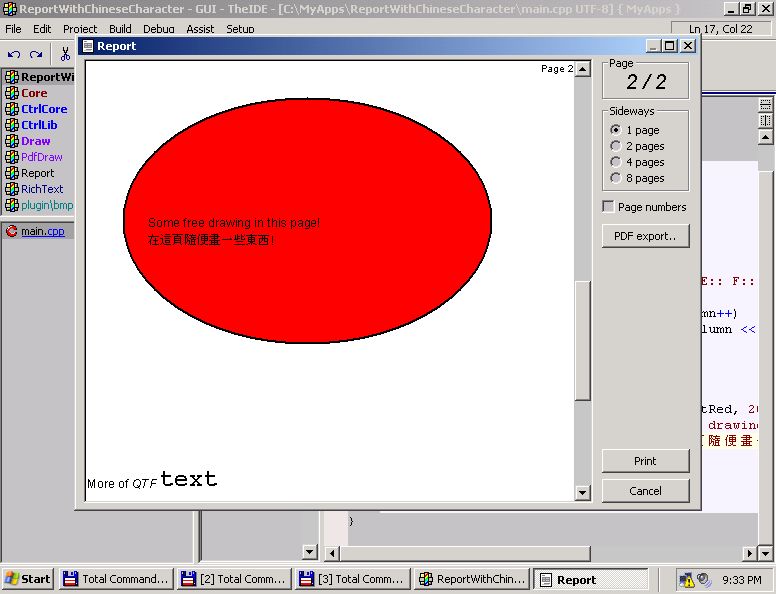Click the Cut scissors icon
This screenshot has width=776, height=594.
click(65, 54)
